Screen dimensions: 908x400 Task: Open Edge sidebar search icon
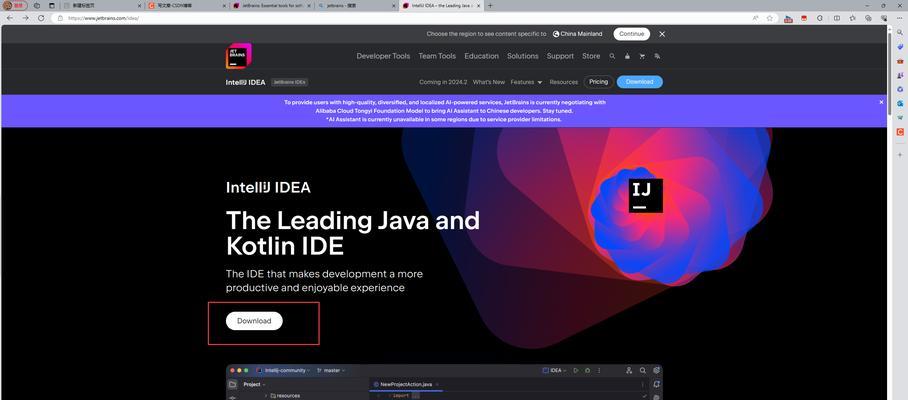pyautogui.click(x=900, y=32)
